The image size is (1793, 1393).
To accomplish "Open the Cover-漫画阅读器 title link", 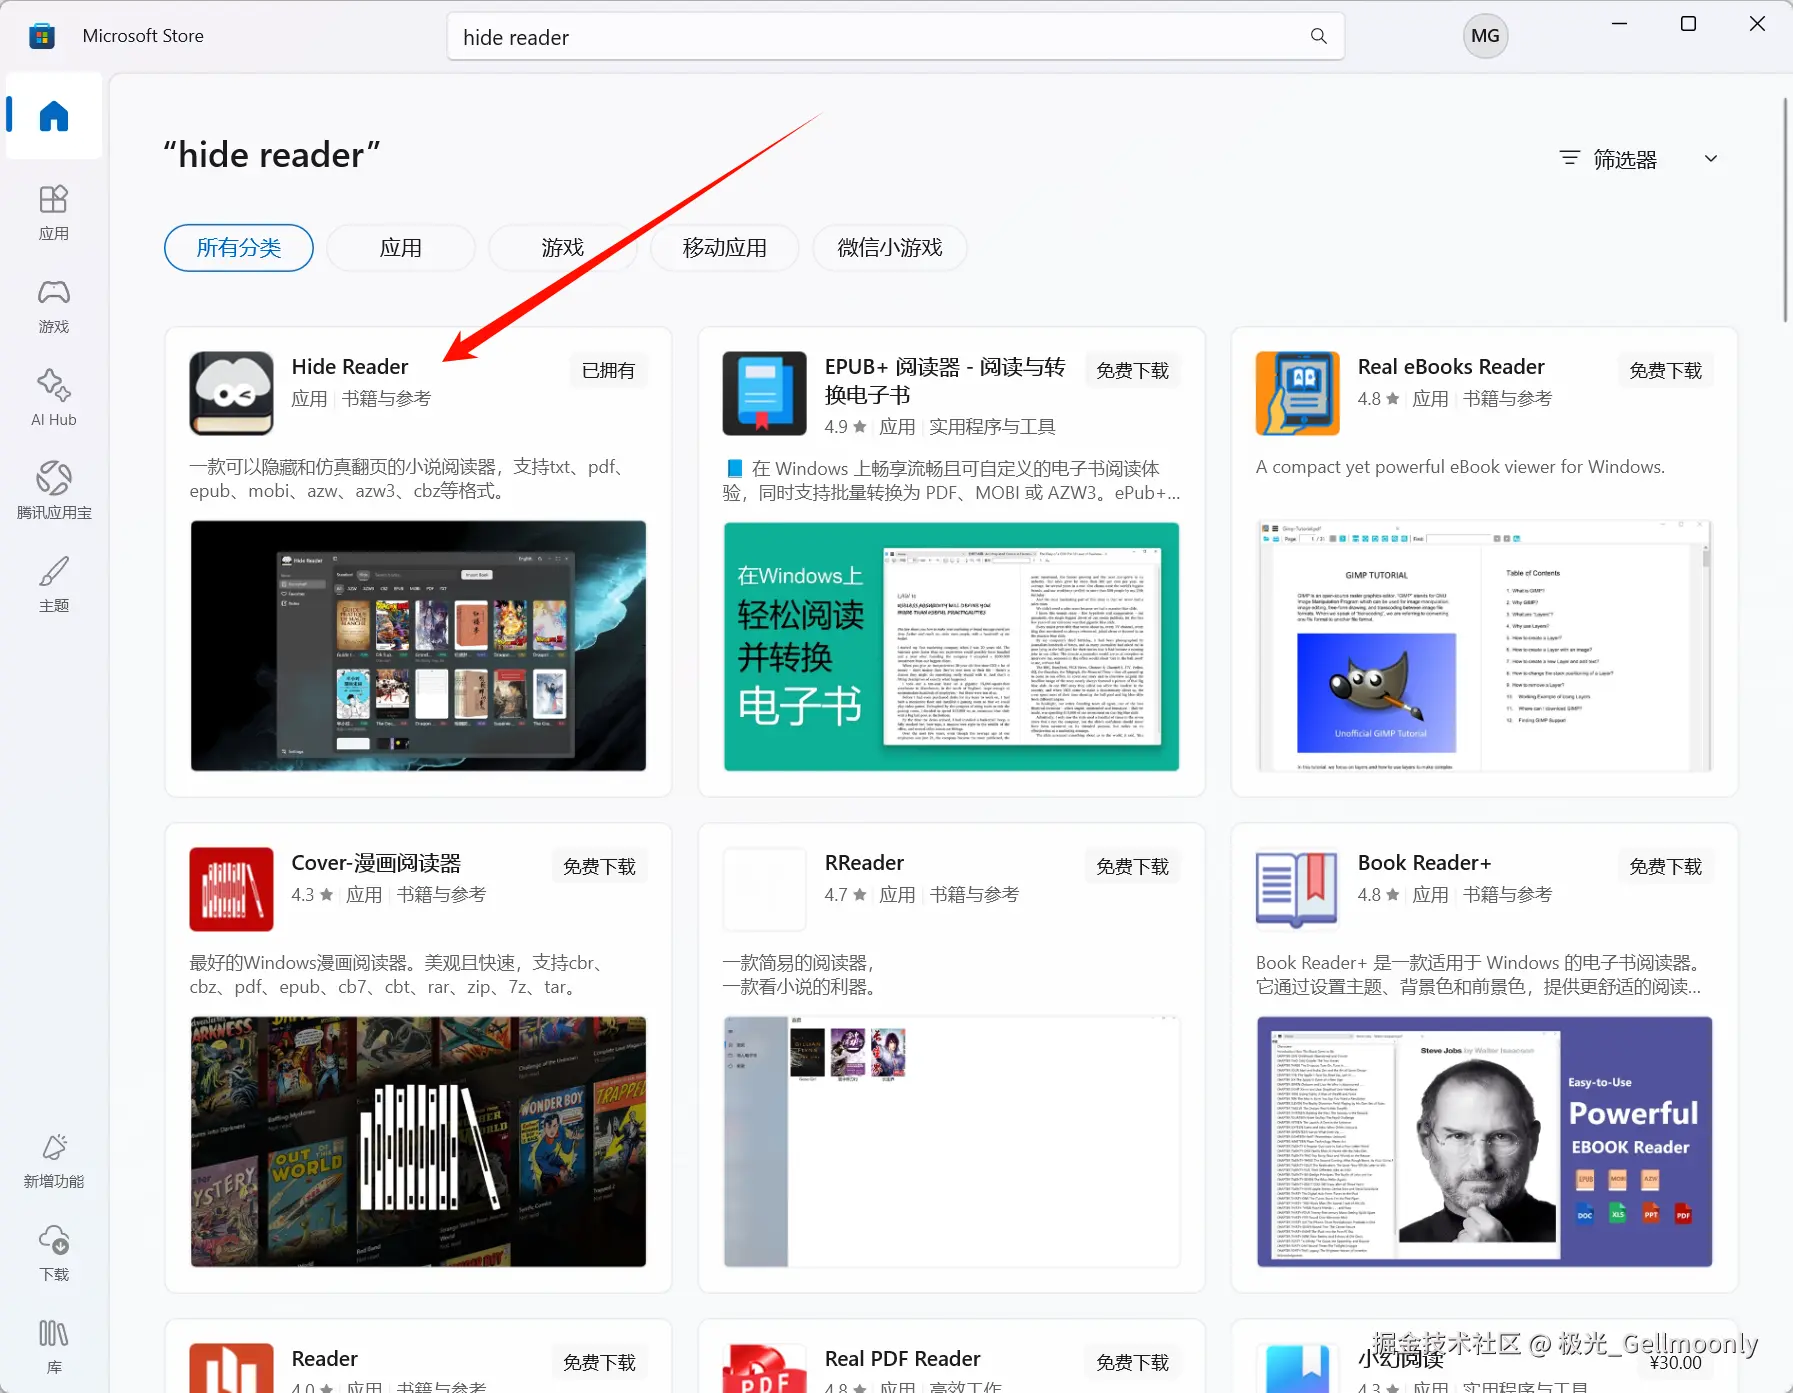I will point(376,863).
